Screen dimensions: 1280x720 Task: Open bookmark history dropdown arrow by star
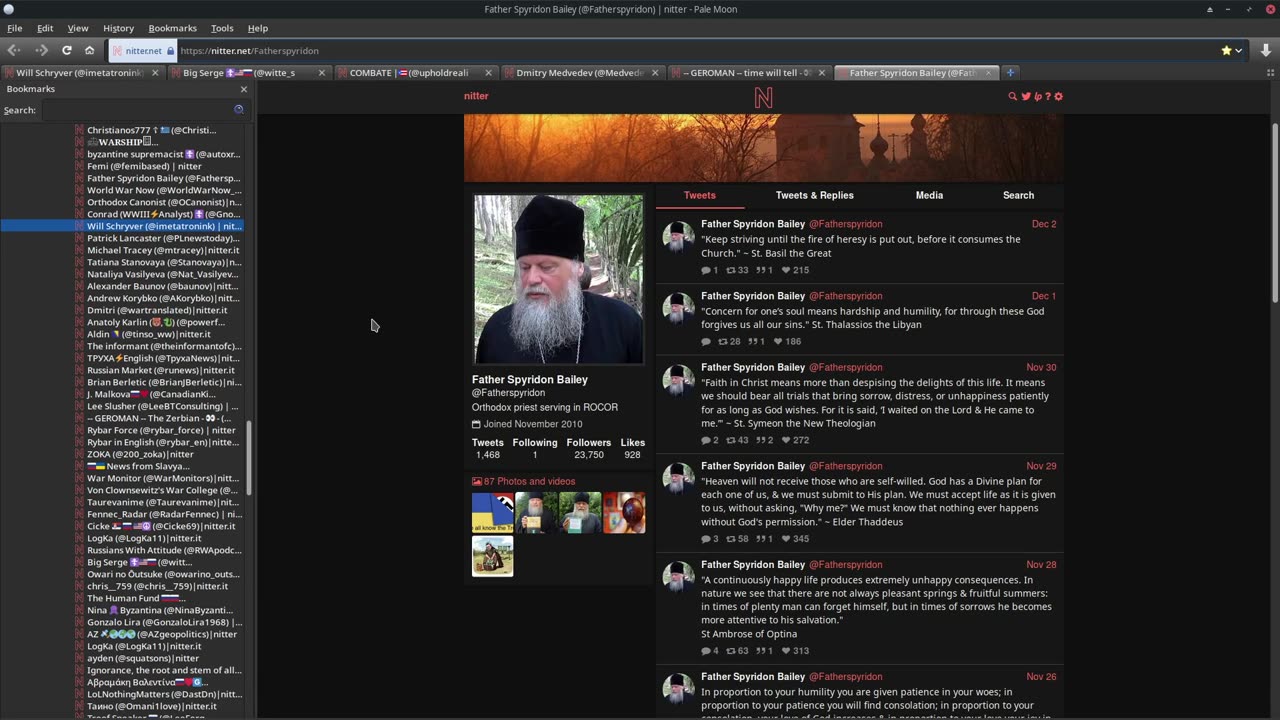click(x=1238, y=50)
